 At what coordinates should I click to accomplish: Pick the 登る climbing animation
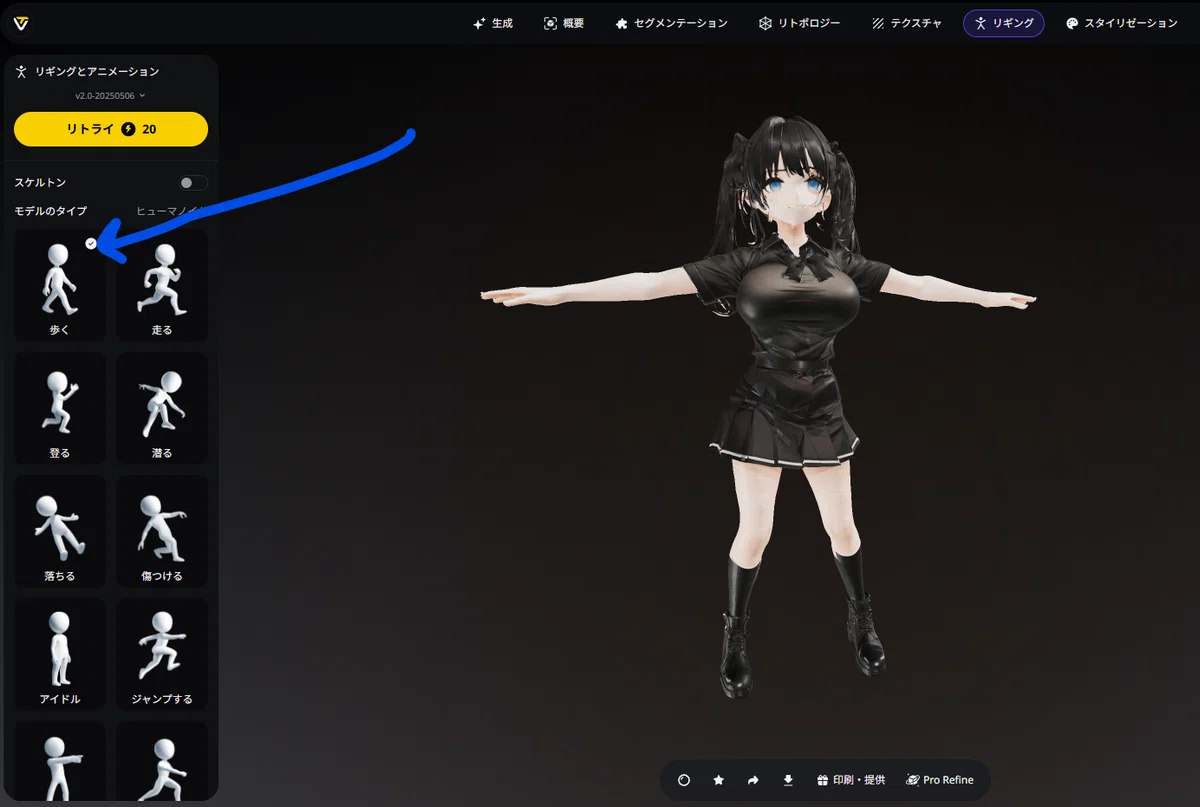coord(60,409)
